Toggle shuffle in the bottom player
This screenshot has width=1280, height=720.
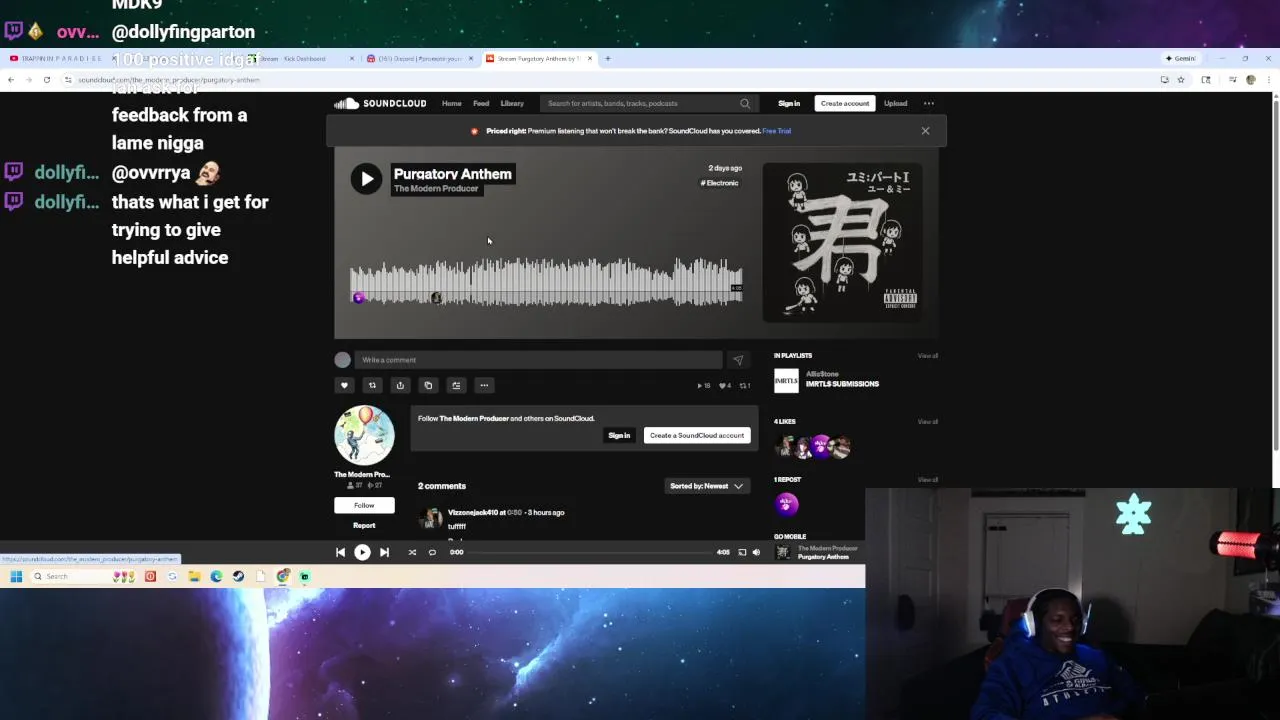click(x=412, y=552)
